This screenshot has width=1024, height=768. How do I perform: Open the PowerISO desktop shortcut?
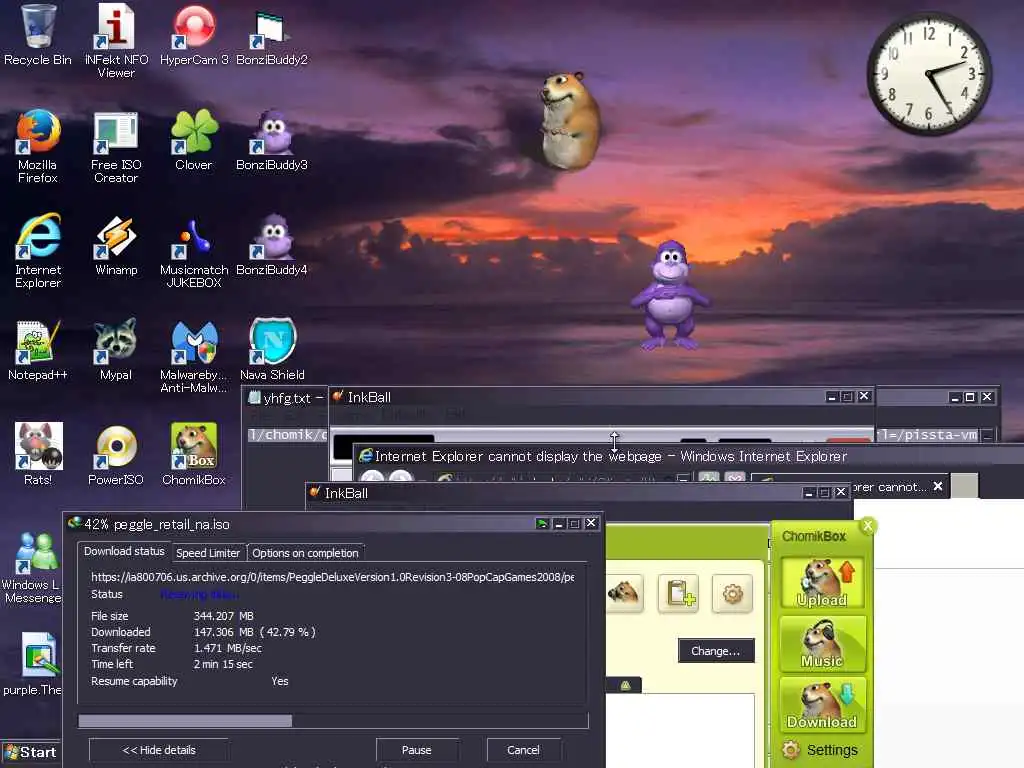116,455
